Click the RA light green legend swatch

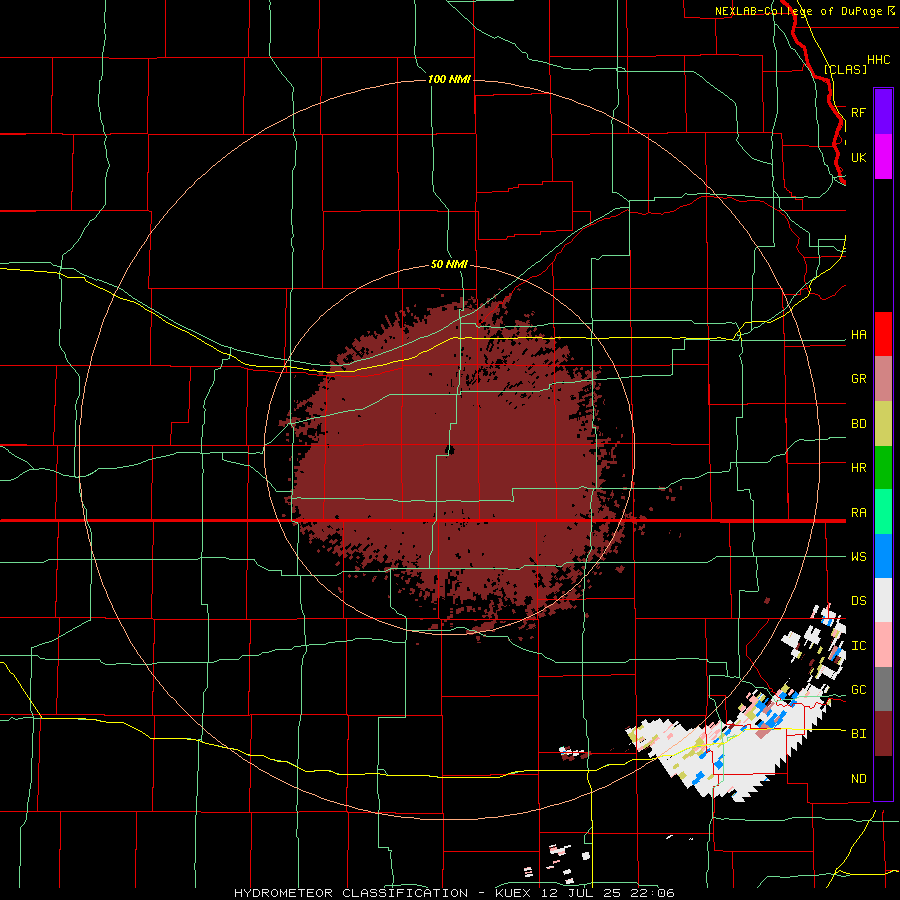pos(883,512)
